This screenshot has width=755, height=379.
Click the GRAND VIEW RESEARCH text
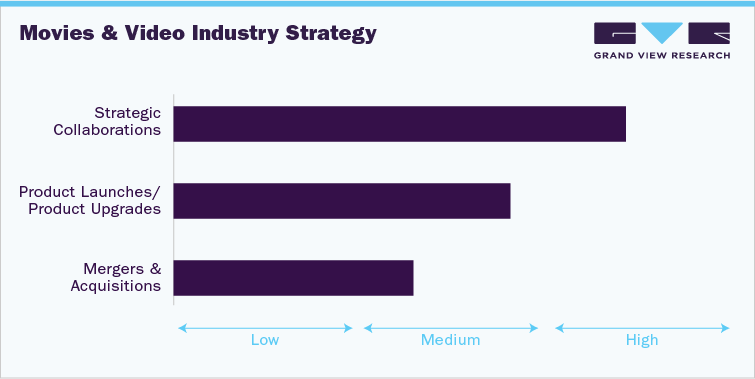662,55
